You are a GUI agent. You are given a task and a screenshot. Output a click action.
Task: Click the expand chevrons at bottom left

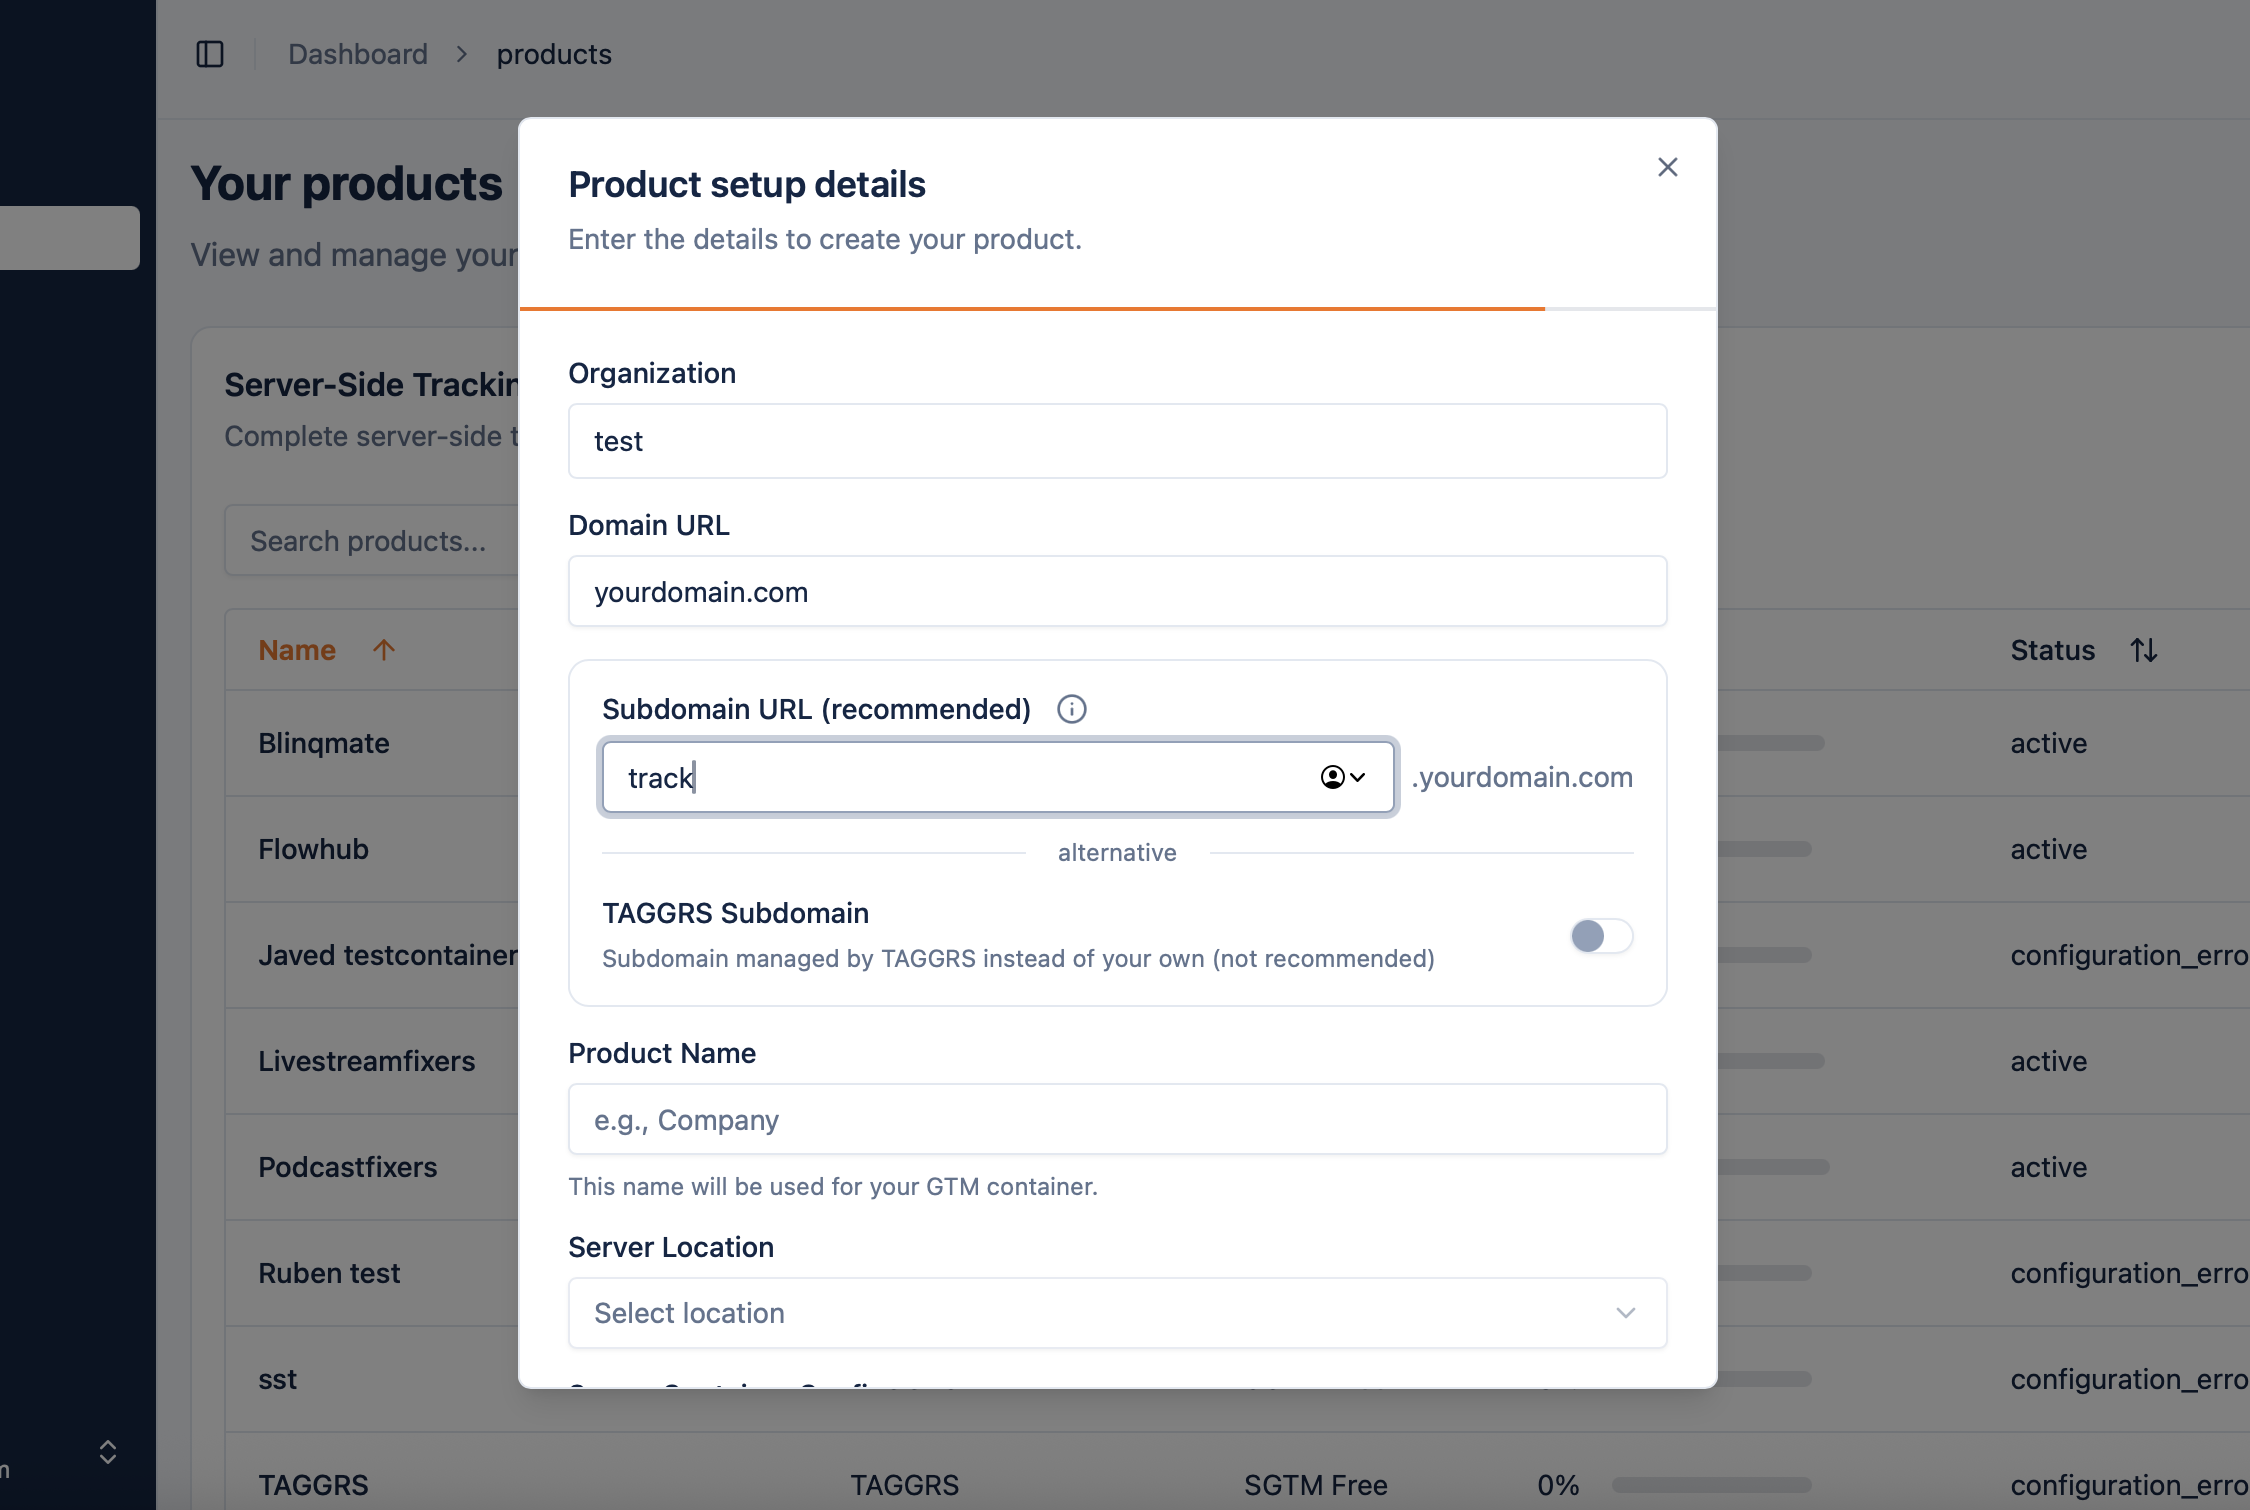(x=107, y=1453)
